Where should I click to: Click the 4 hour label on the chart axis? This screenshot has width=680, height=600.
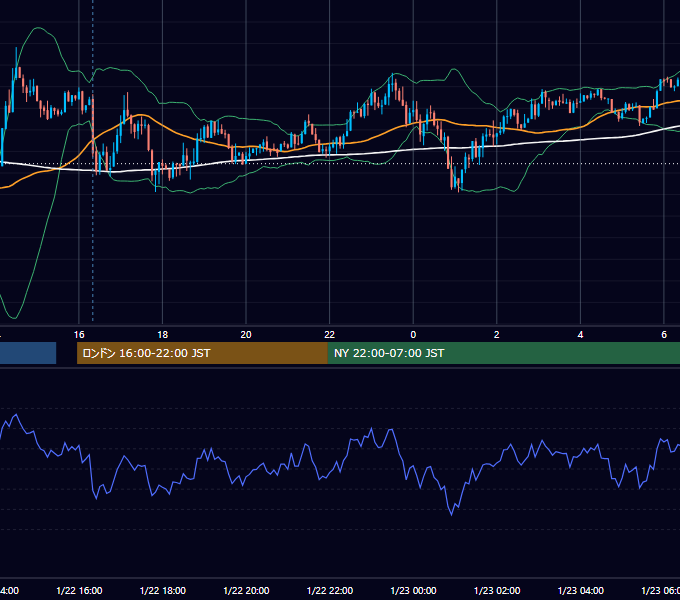[580, 335]
